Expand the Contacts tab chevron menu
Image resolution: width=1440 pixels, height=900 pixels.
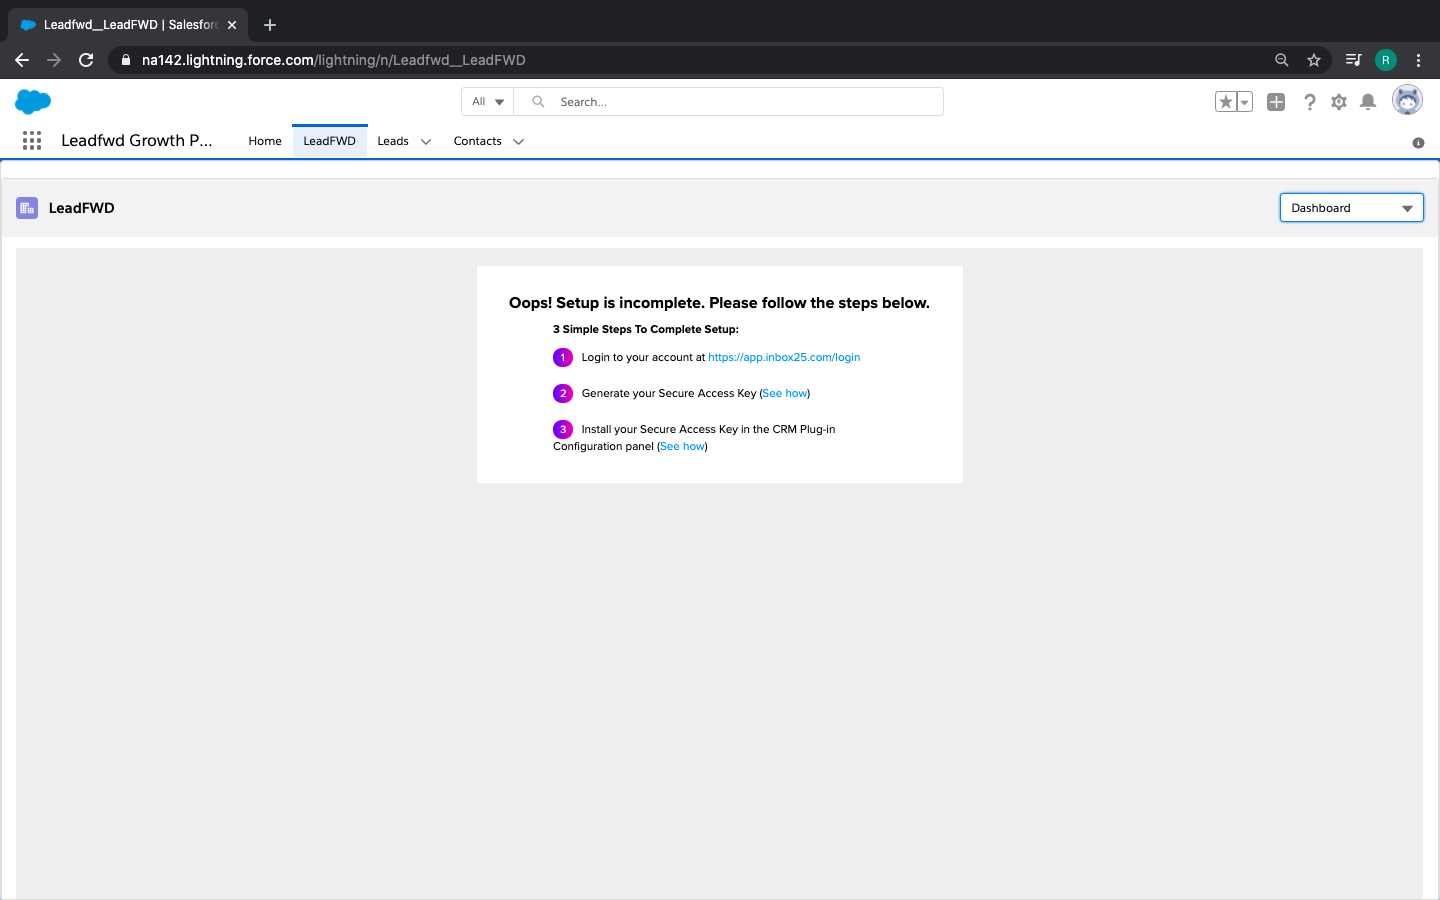518,142
